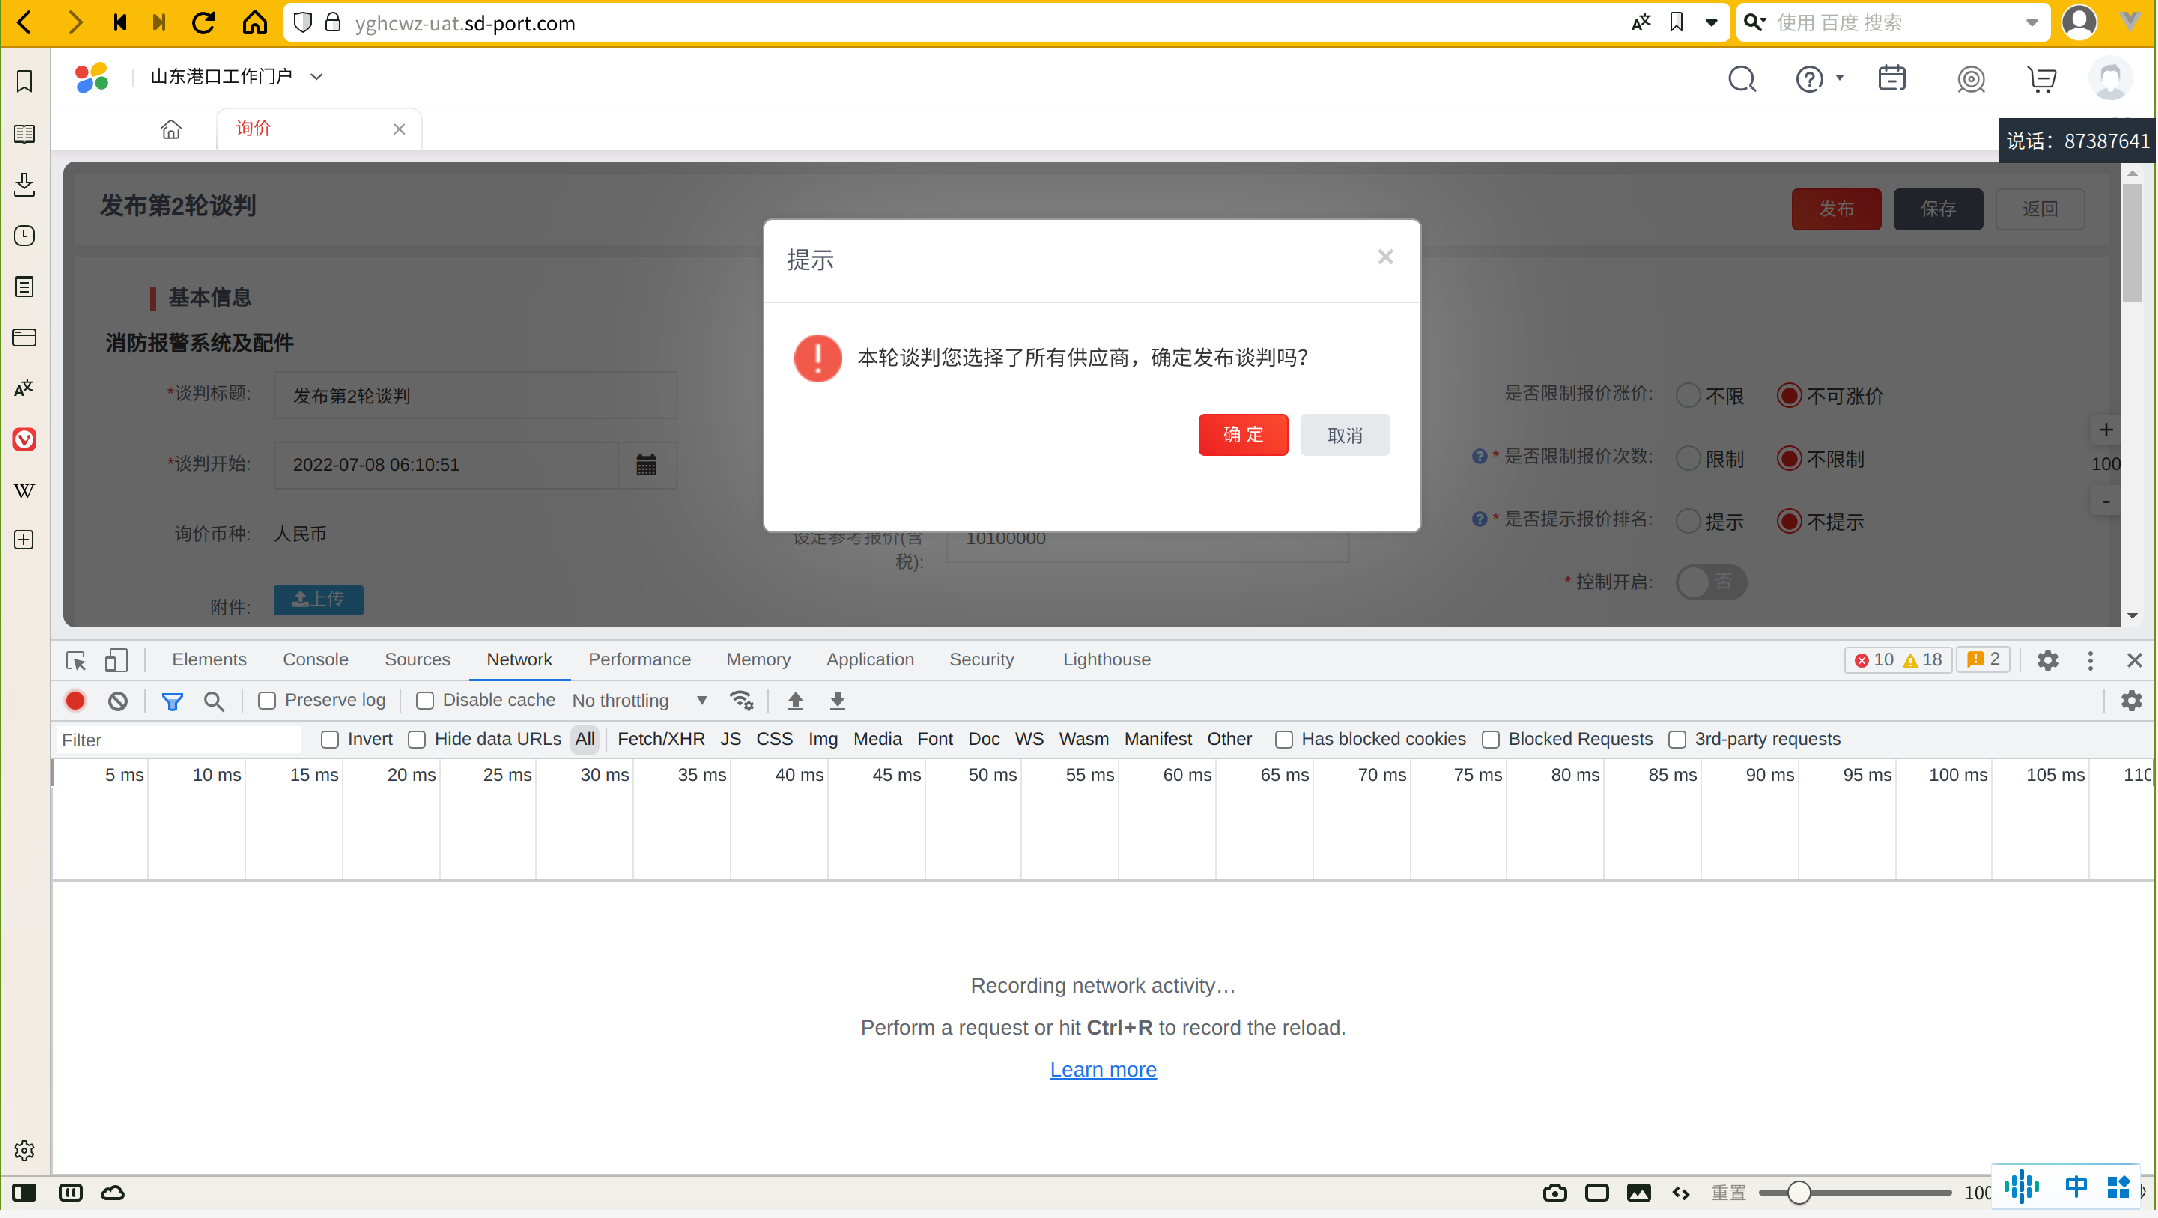Expand the 山东港口工作门户 portal chevron
The height and width of the screenshot is (1218, 2158).
point(316,76)
